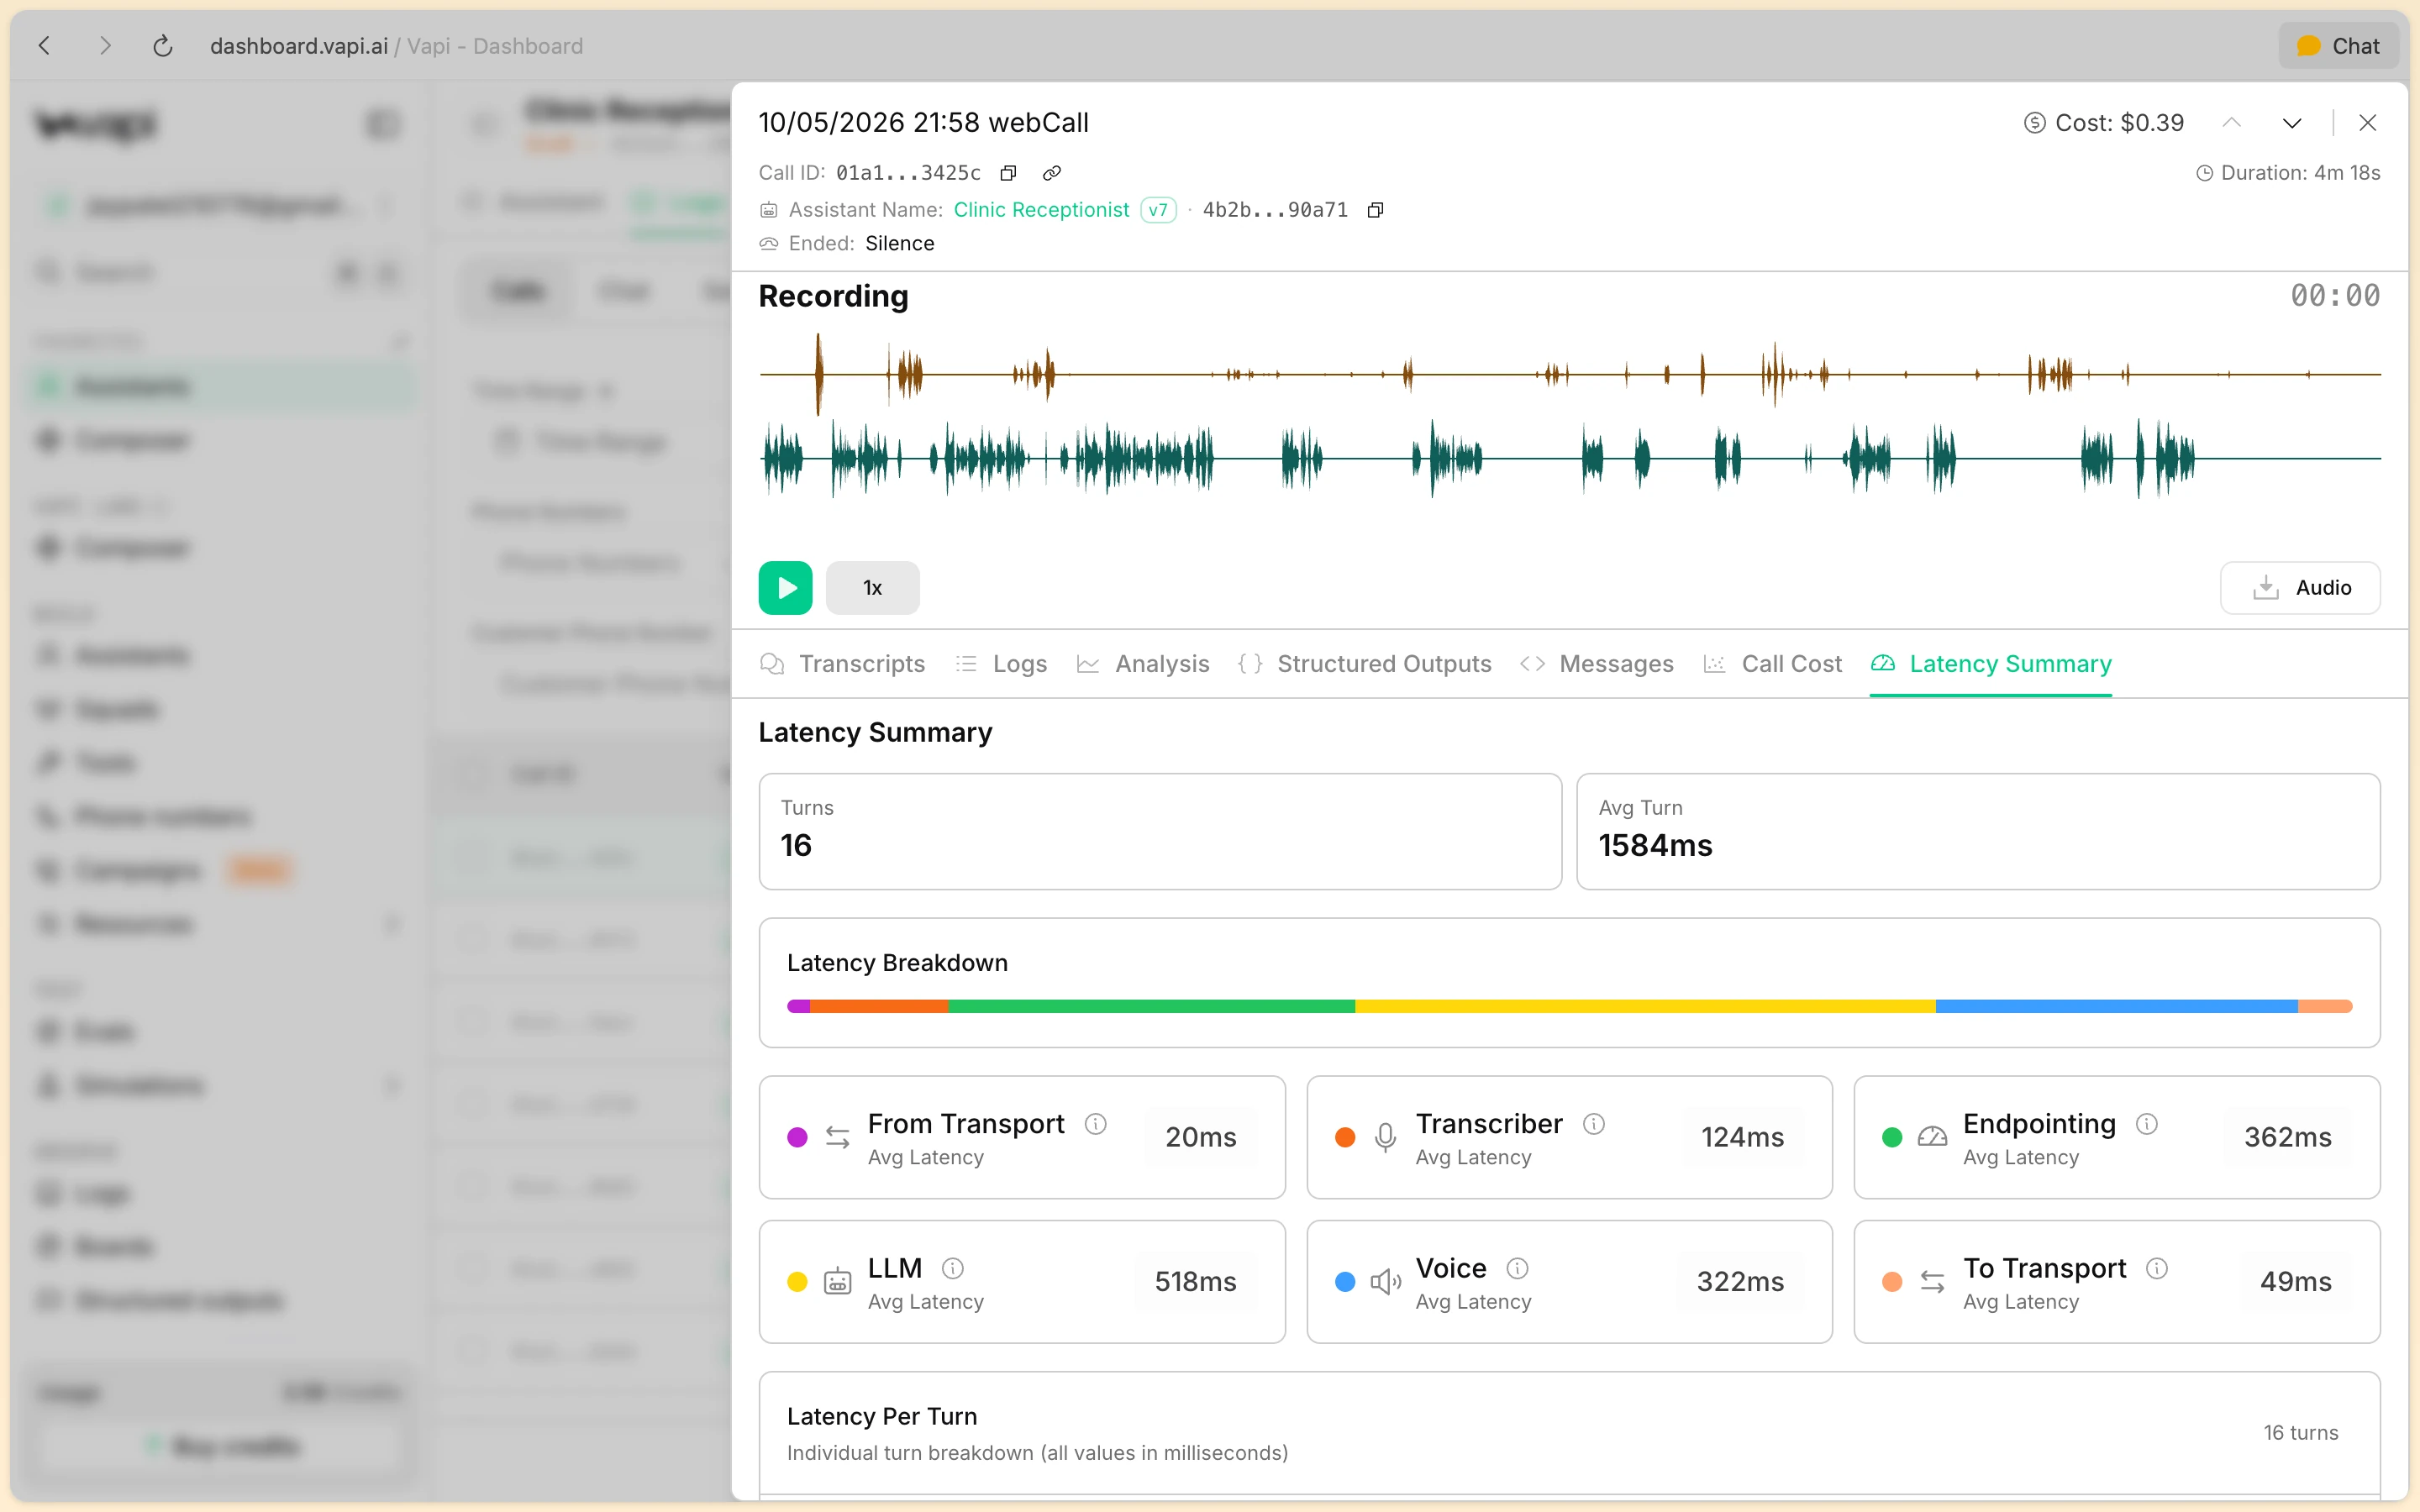
Task: Click the green Endpointing color dot
Action: (1892, 1137)
